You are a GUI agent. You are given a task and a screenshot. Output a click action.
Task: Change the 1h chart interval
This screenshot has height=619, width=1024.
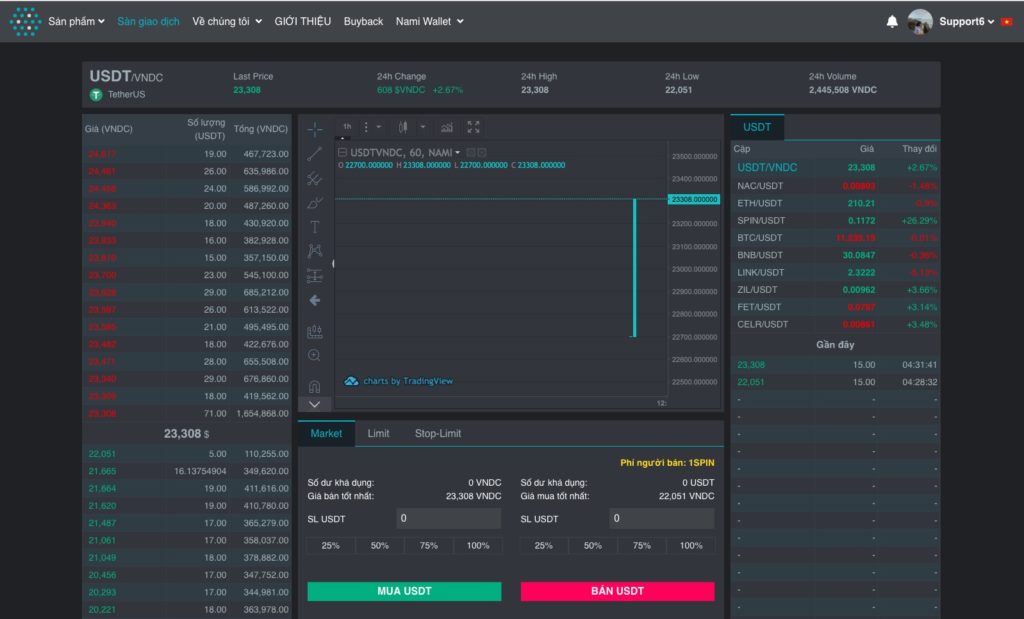(347, 127)
